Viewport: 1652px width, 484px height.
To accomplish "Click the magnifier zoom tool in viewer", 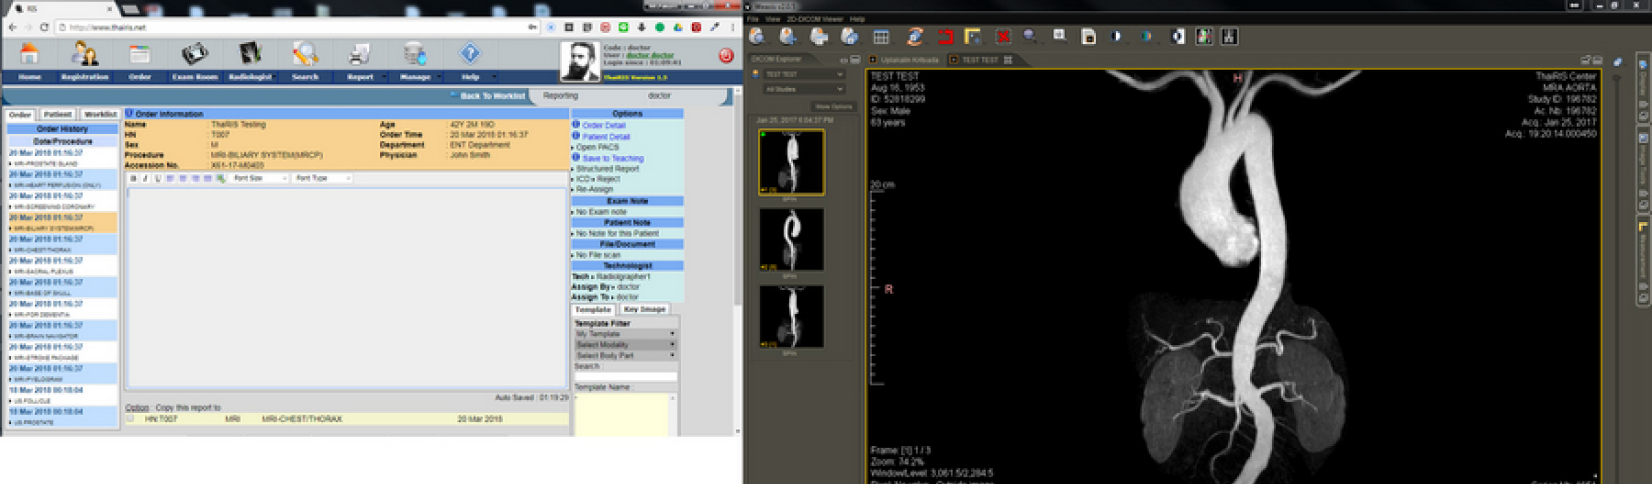I will 1029,37.
